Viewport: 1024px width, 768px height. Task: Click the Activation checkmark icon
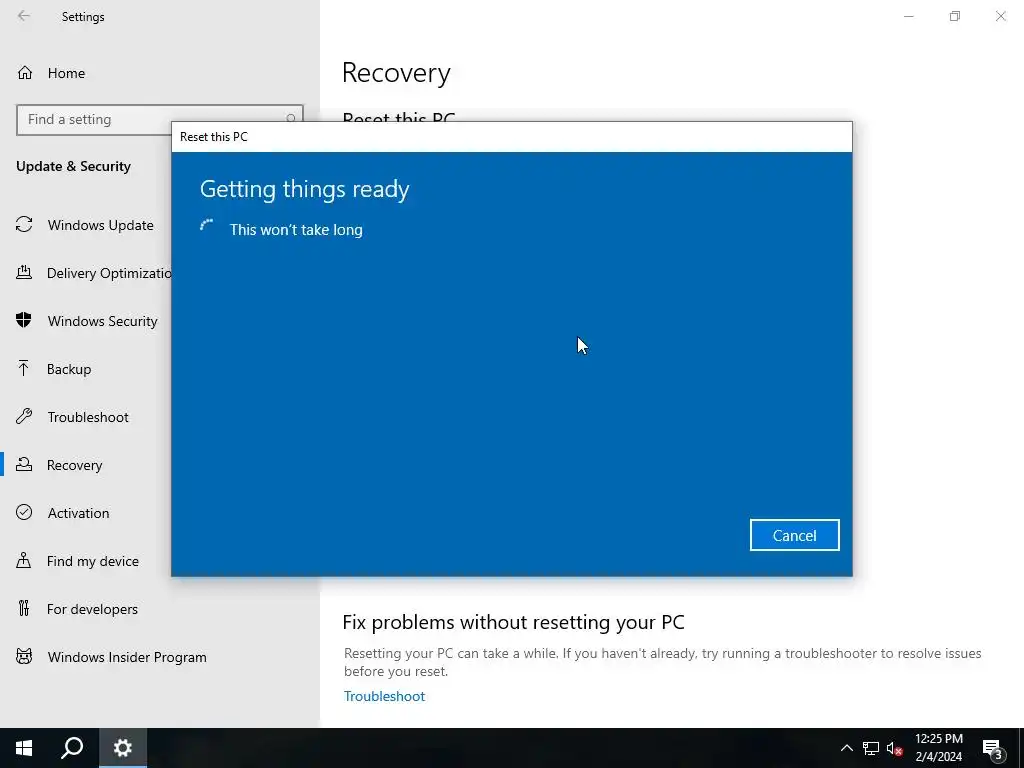pos(24,512)
